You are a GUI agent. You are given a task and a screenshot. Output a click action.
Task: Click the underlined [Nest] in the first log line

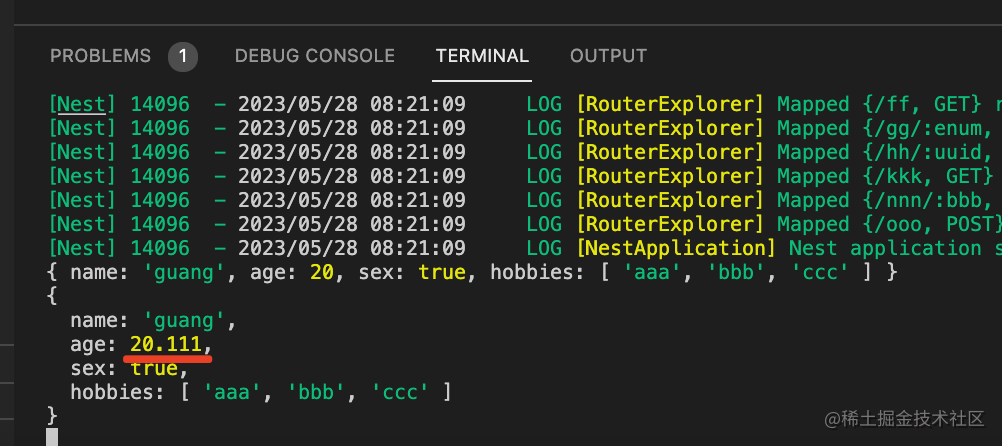pos(84,104)
